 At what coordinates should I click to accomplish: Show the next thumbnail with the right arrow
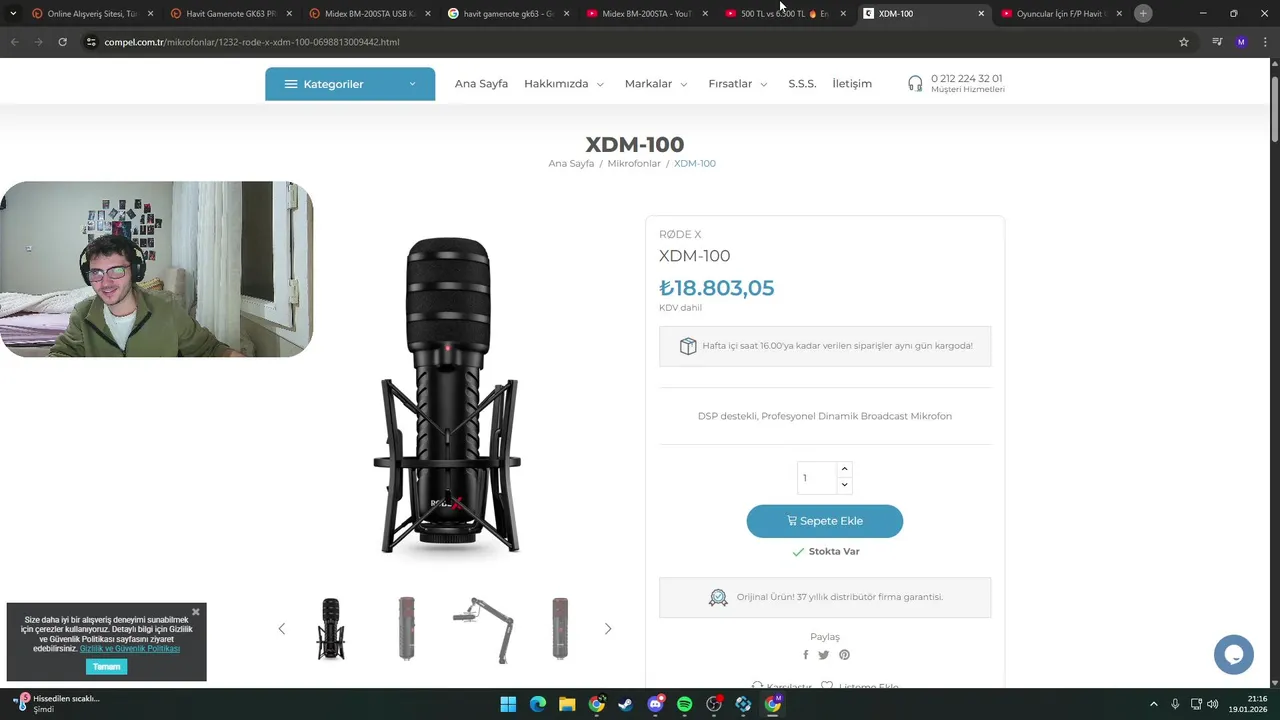coord(607,629)
